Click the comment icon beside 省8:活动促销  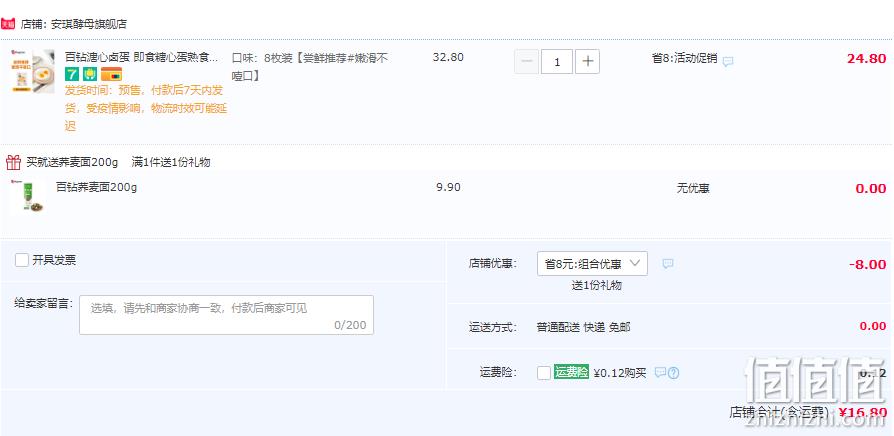coord(728,62)
